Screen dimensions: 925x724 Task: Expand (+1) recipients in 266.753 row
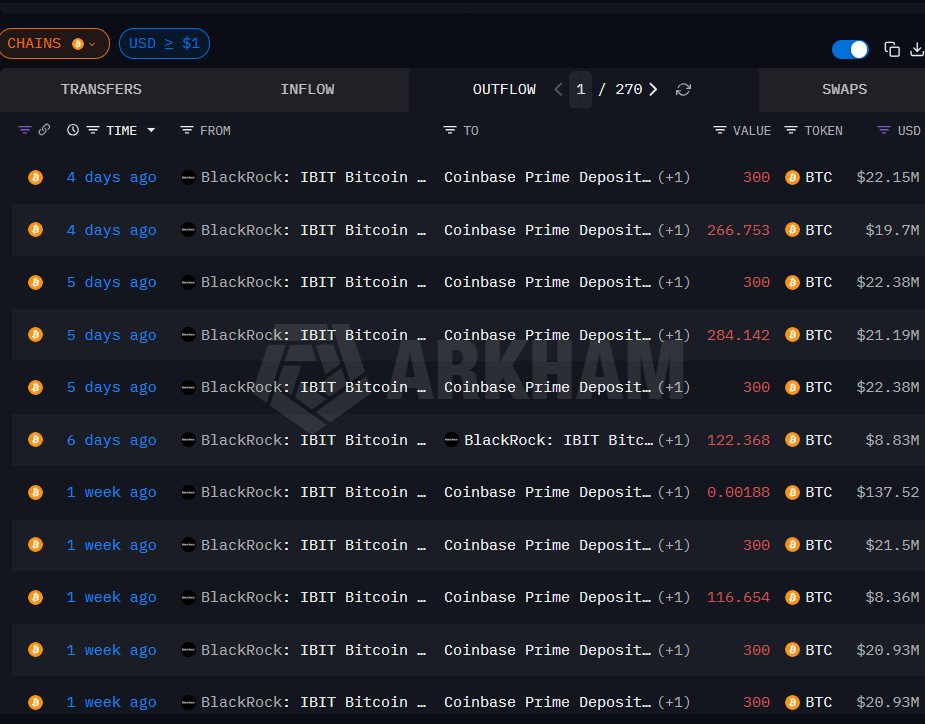674,230
